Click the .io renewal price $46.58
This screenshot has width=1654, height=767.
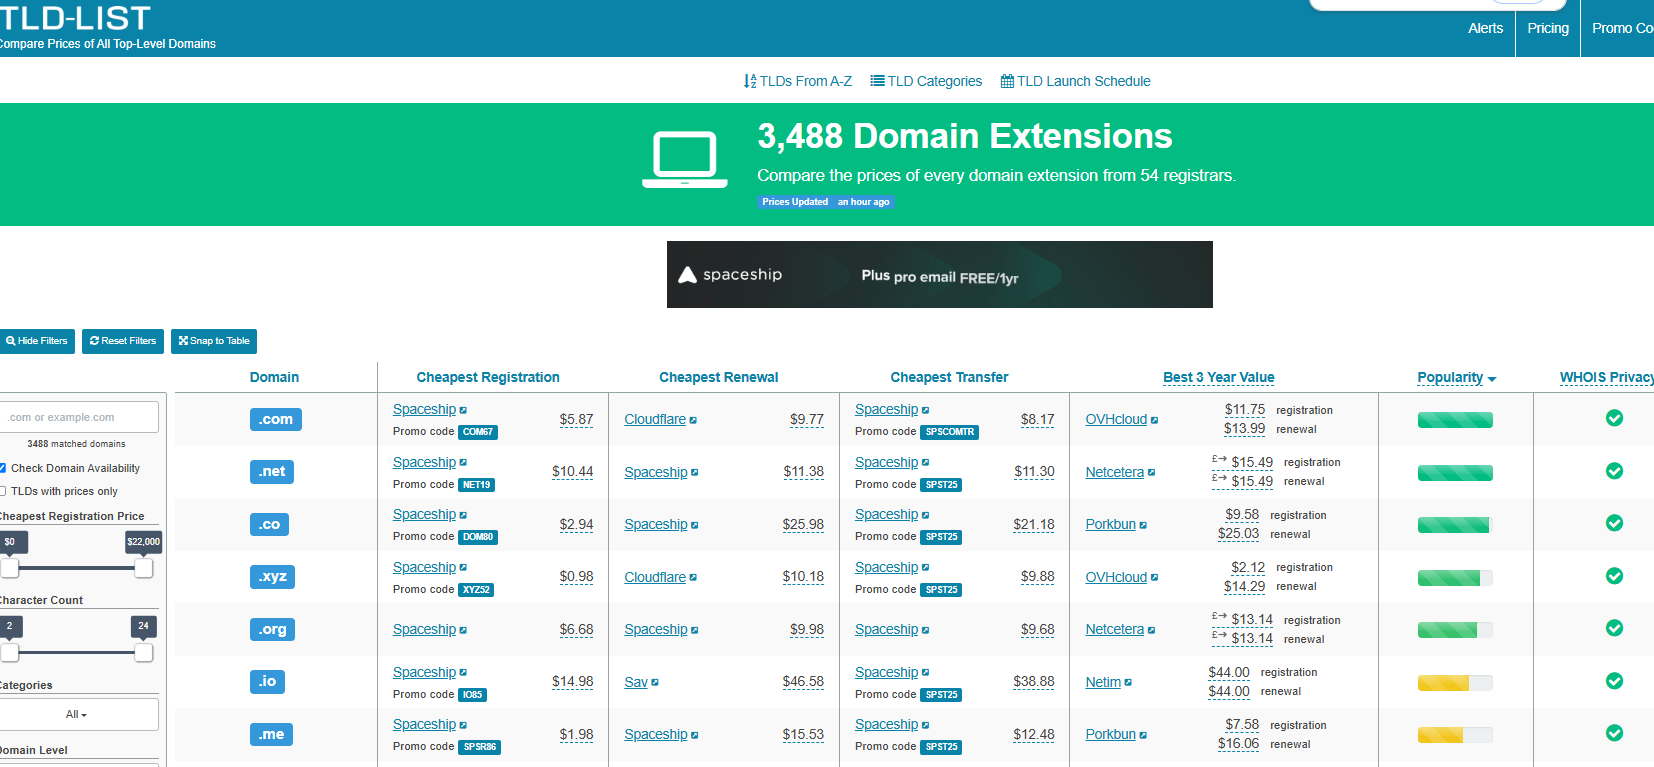(x=803, y=682)
